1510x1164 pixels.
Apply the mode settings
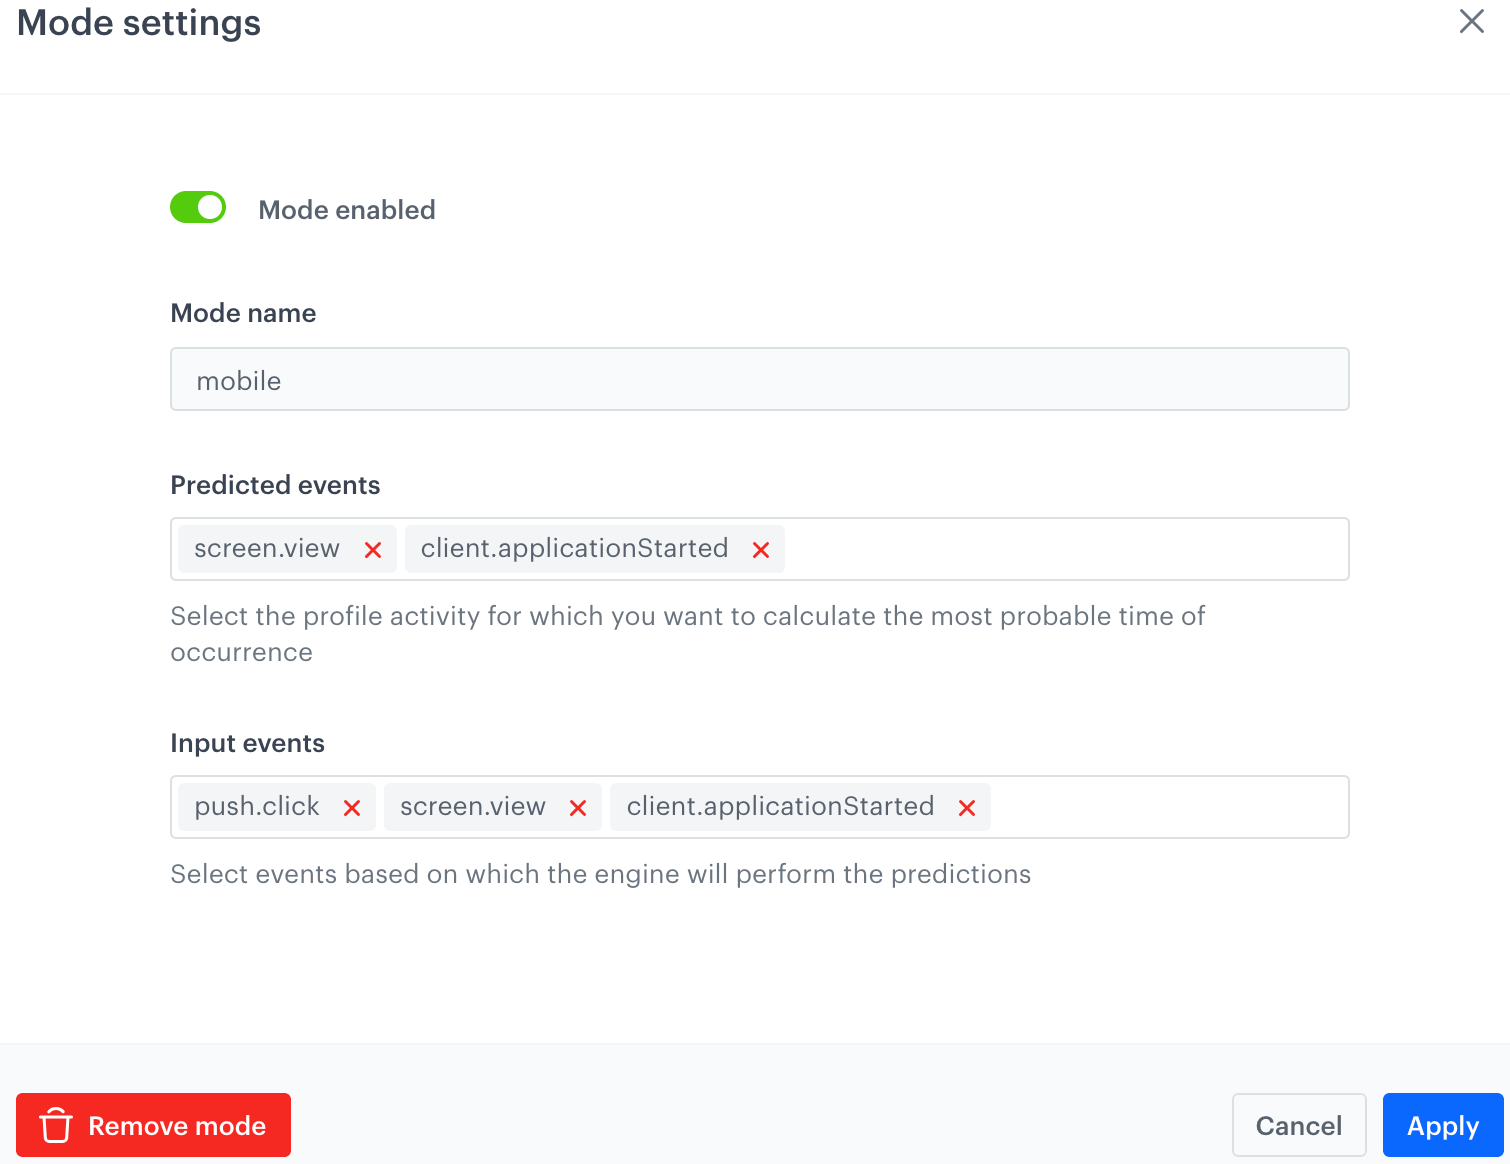[1442, 1125]
